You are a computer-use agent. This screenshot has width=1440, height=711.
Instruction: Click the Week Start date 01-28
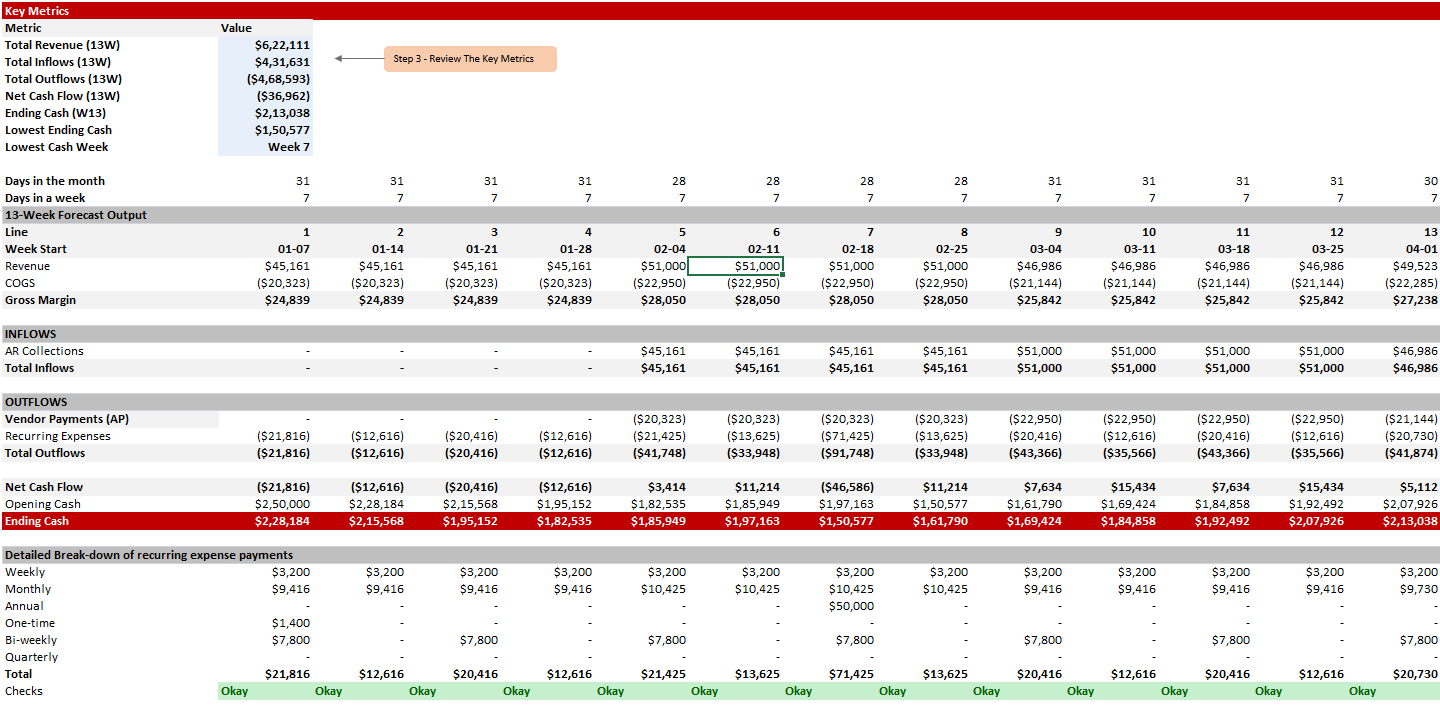(x=577, y=249)
